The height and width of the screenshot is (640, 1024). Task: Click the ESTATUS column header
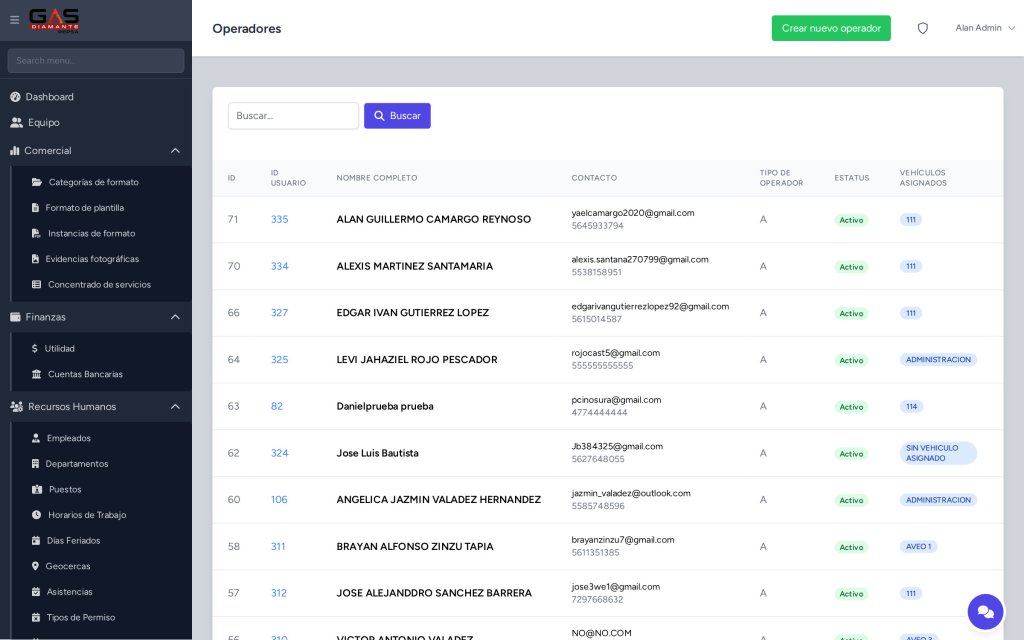pyautogui.click(x=852, y=178)
